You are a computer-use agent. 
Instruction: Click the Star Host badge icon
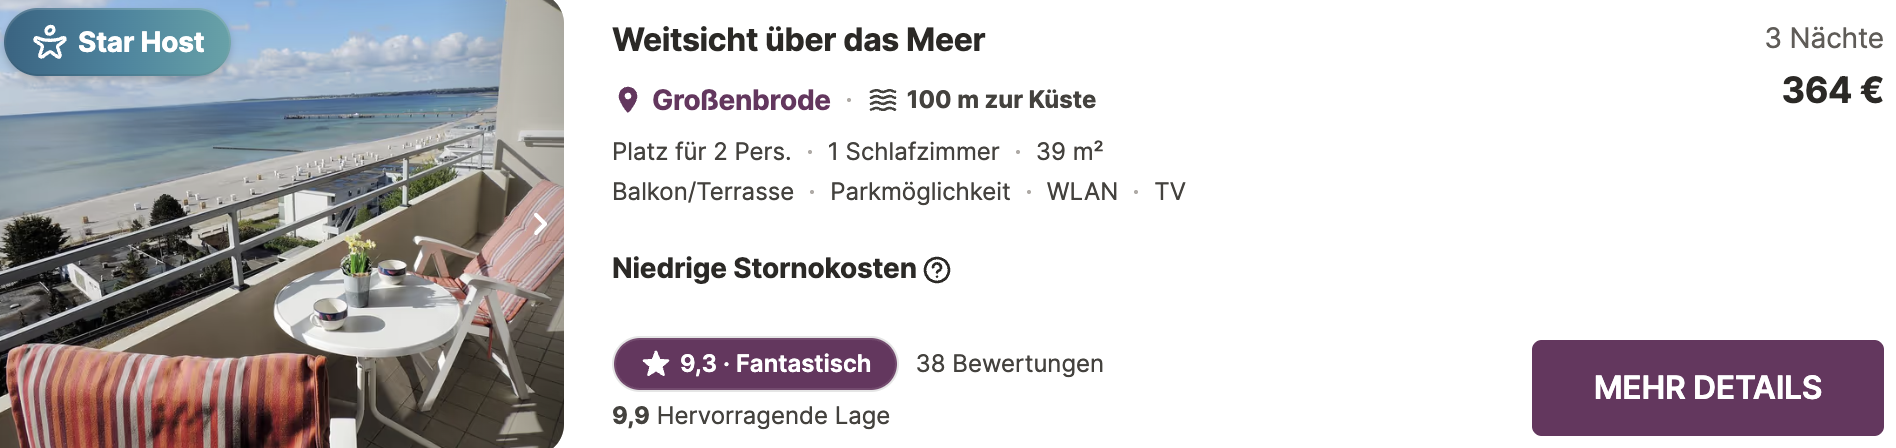(x=49, y=42)
